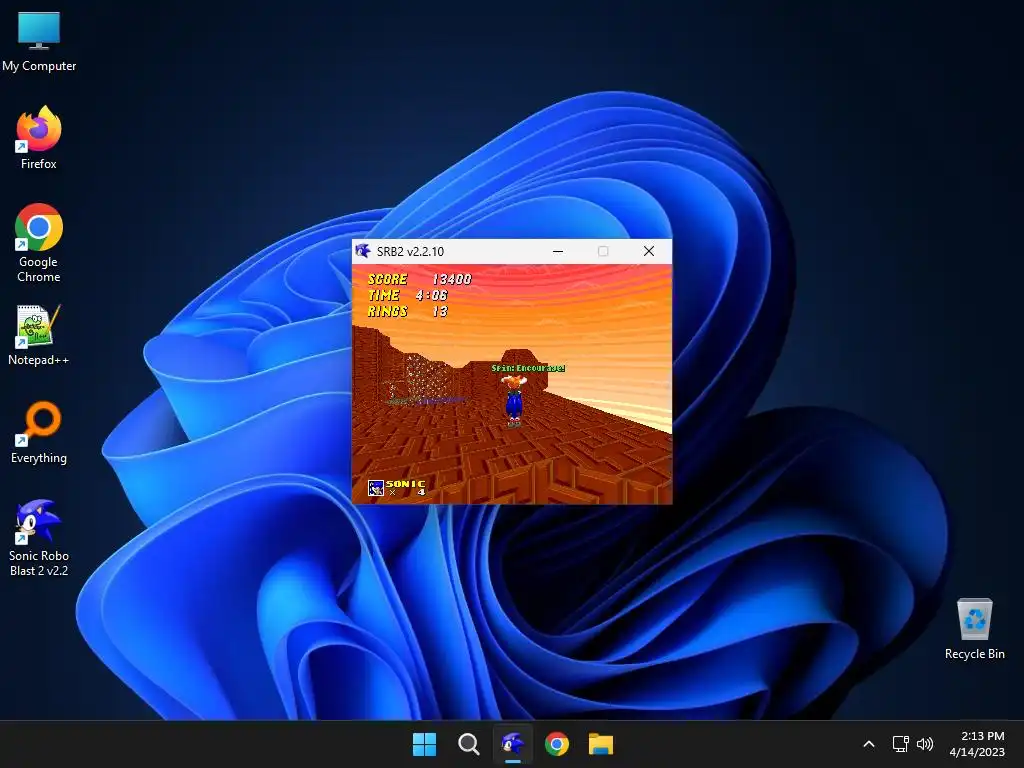
Task: Open taskbar Search
Action: pyautogui.click(x=468, y=744)
